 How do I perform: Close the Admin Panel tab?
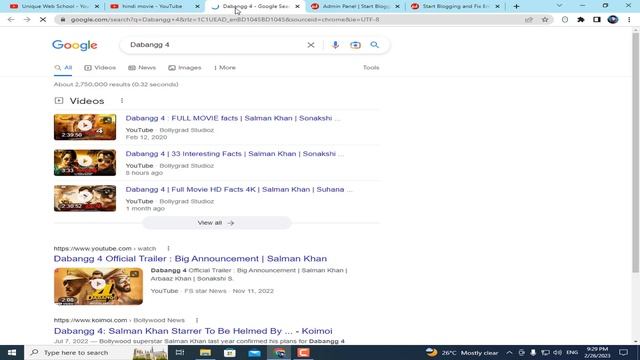click(397, 7)
